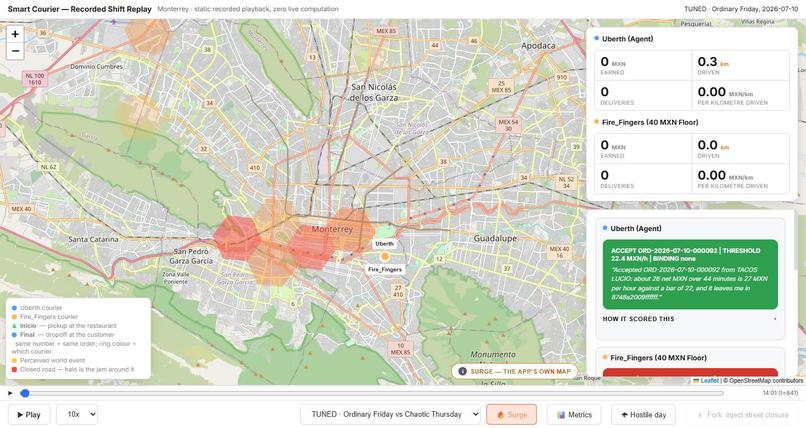Zoom out the map with minus button

(x=15, y=51)
